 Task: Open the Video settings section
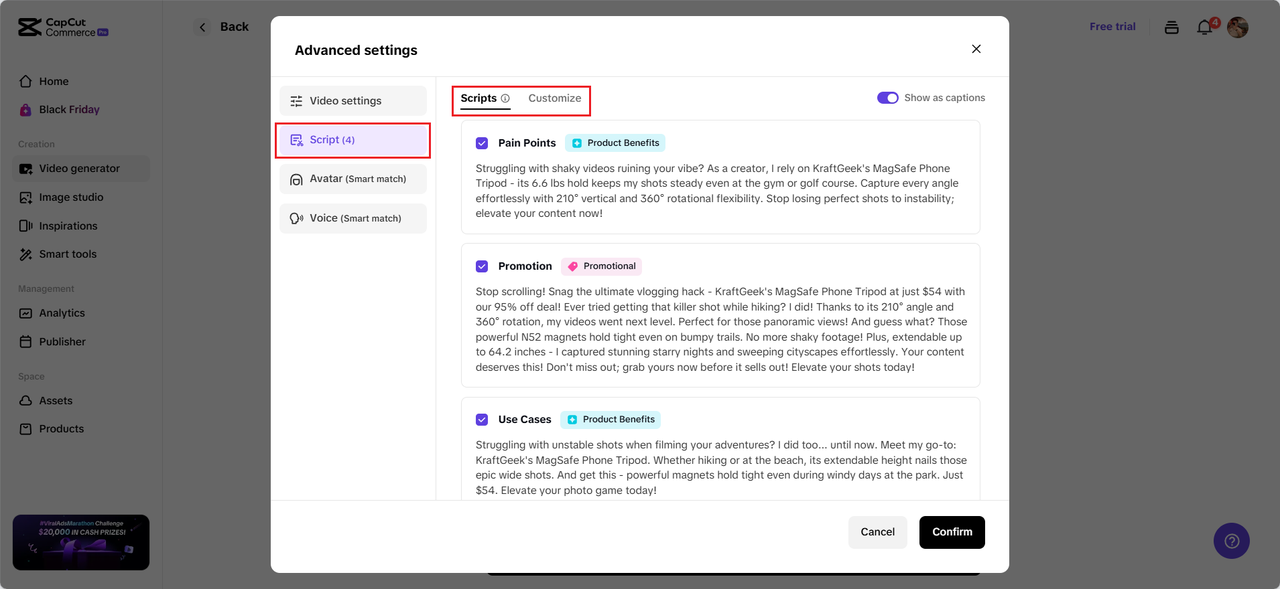[353, 101]
